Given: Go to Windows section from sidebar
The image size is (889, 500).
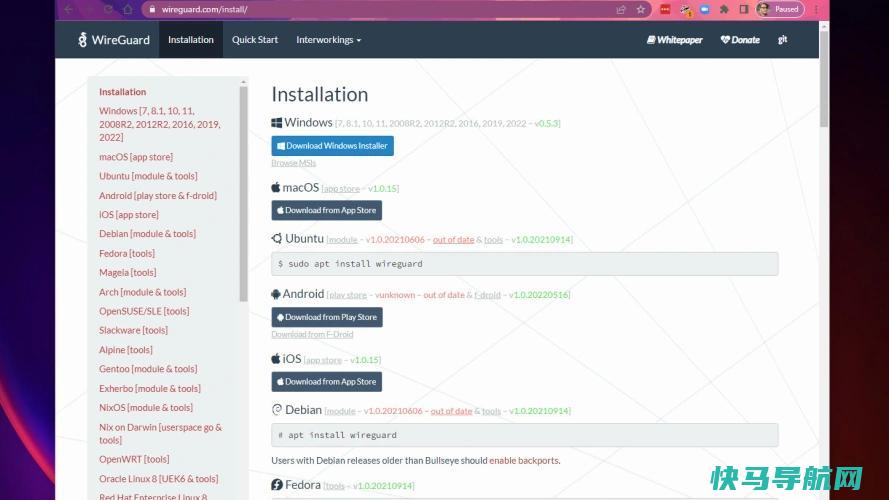Looking at the screenshot, I should point(160,124).
